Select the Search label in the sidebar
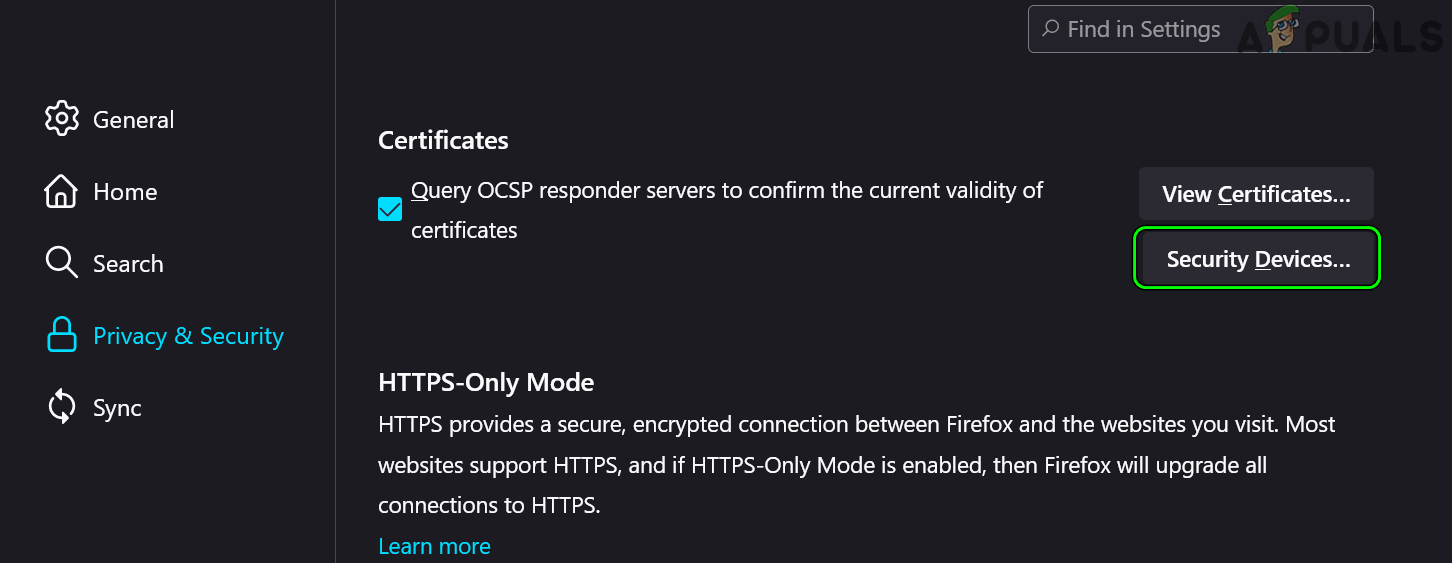Screen dimensions: 1452x563 coord(128,264)
